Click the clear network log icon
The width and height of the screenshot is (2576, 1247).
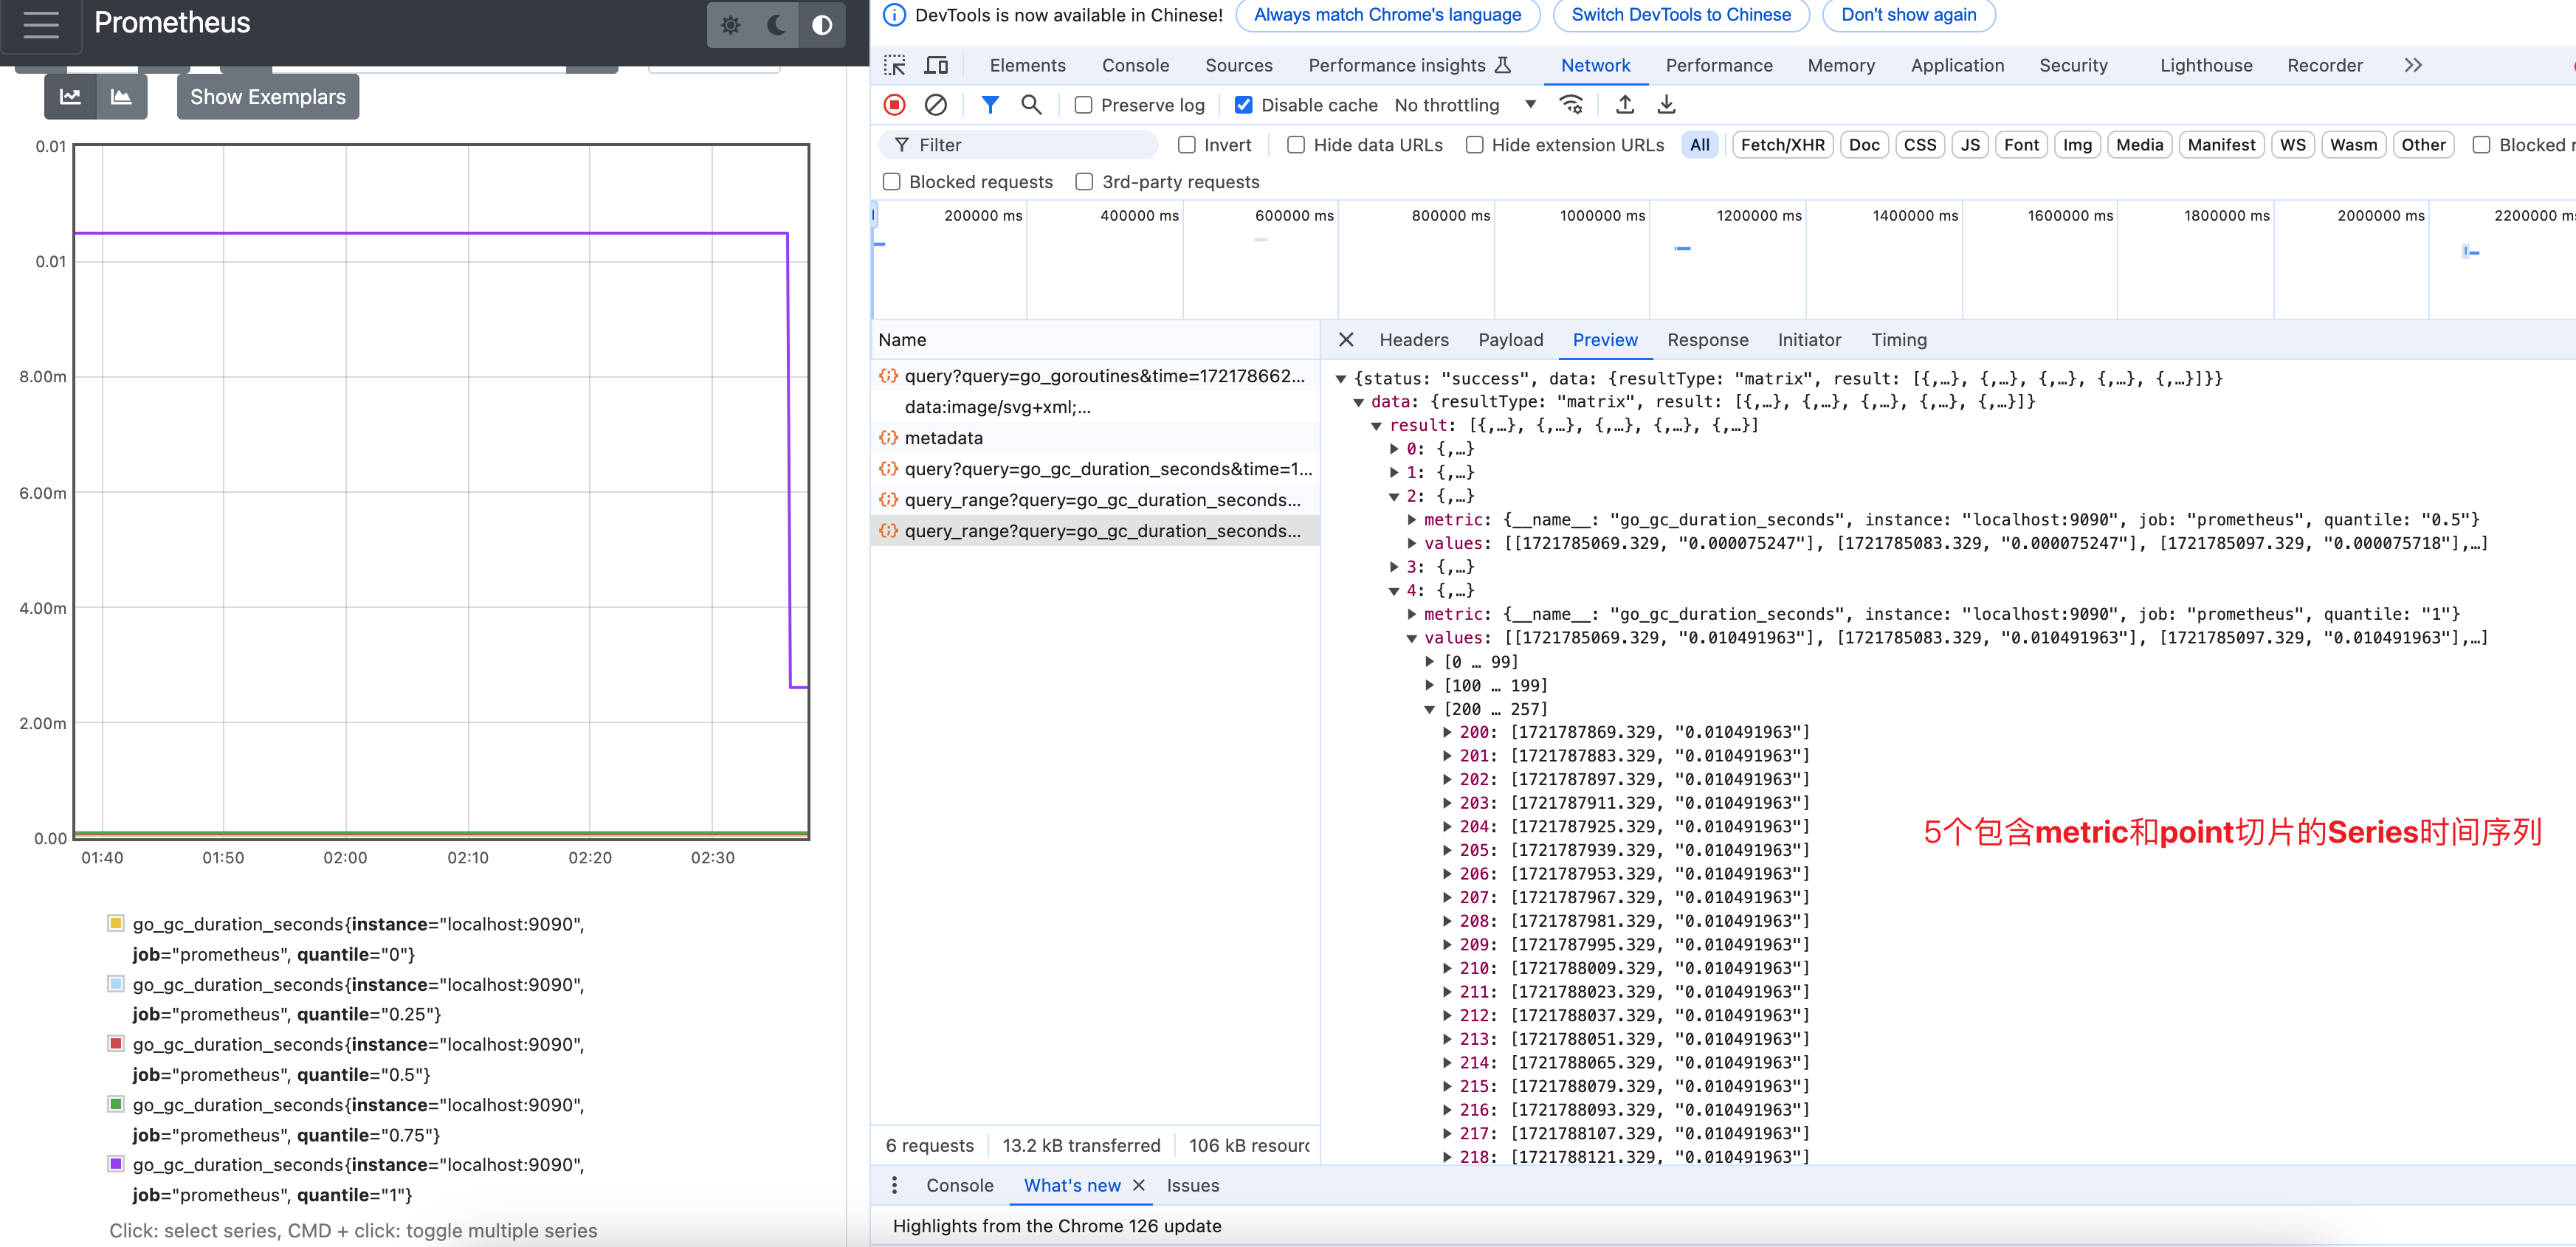click(935, 105)
